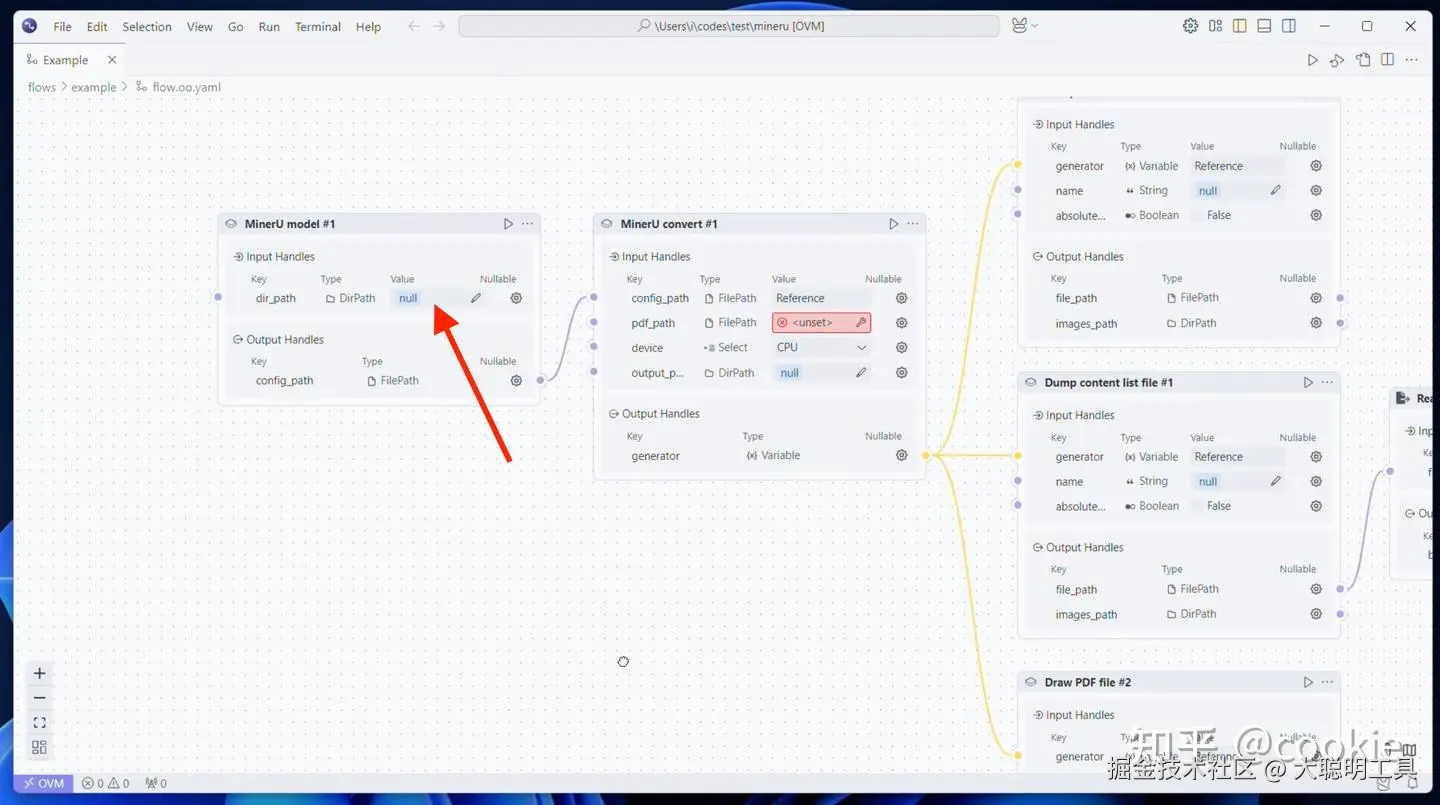Toggle bottom panel layout icon
The width and height of the screenshot is (1440, 805).
coord(1264,26)
